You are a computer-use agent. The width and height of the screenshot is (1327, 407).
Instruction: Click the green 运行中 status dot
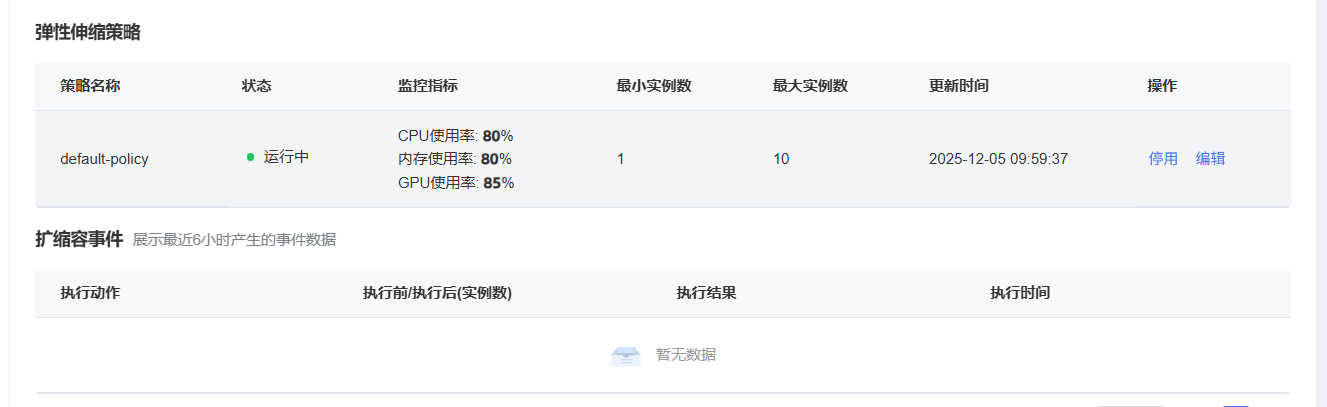[250, 157]
